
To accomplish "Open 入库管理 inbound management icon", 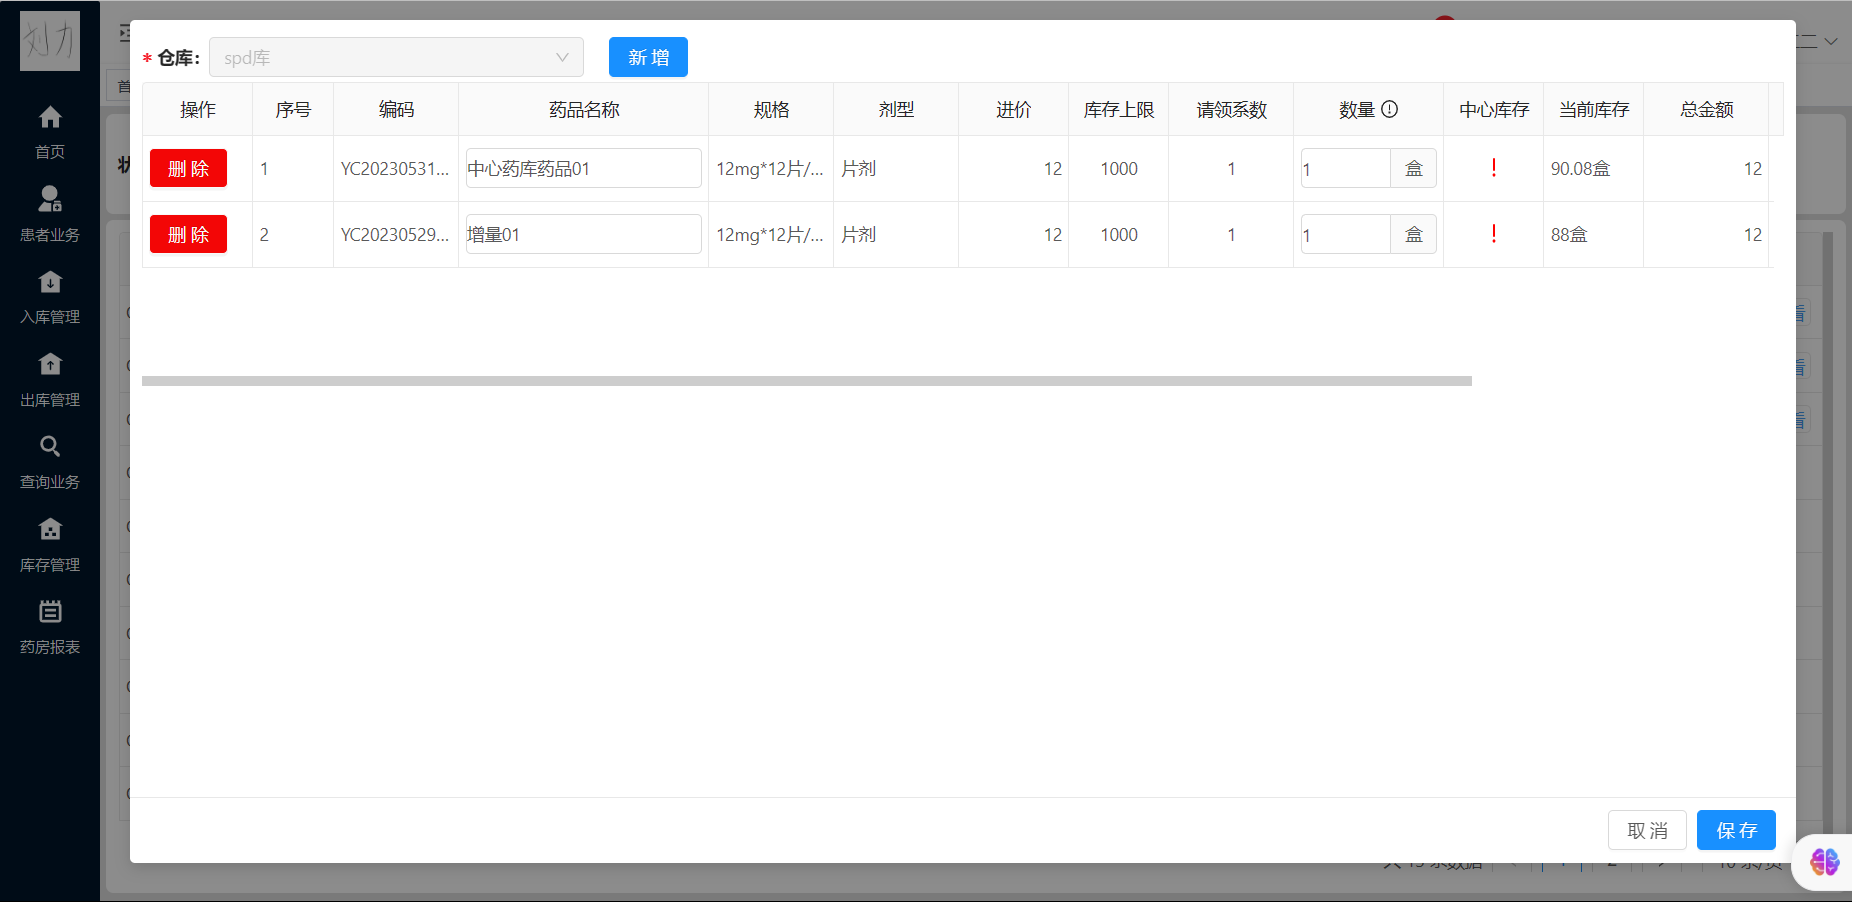I will (50, 282).
